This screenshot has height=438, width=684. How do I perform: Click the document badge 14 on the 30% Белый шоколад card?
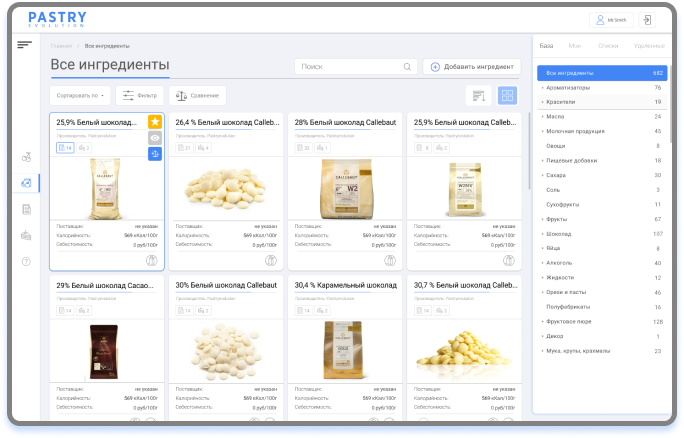[x=185, y=311]
